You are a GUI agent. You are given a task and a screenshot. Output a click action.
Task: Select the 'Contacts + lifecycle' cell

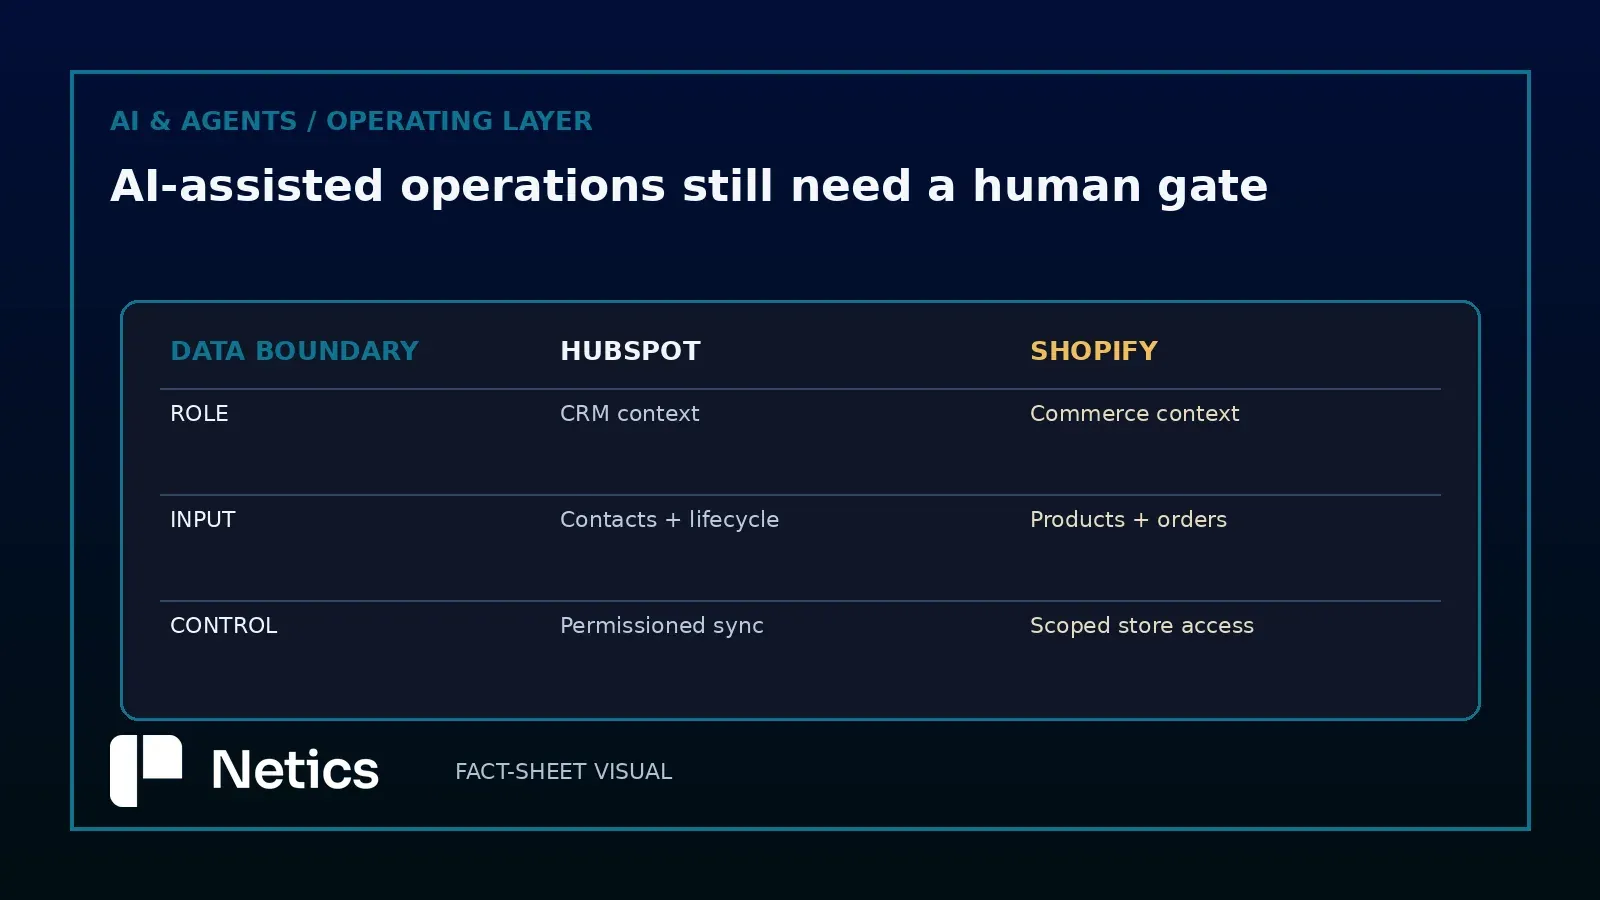669,520
